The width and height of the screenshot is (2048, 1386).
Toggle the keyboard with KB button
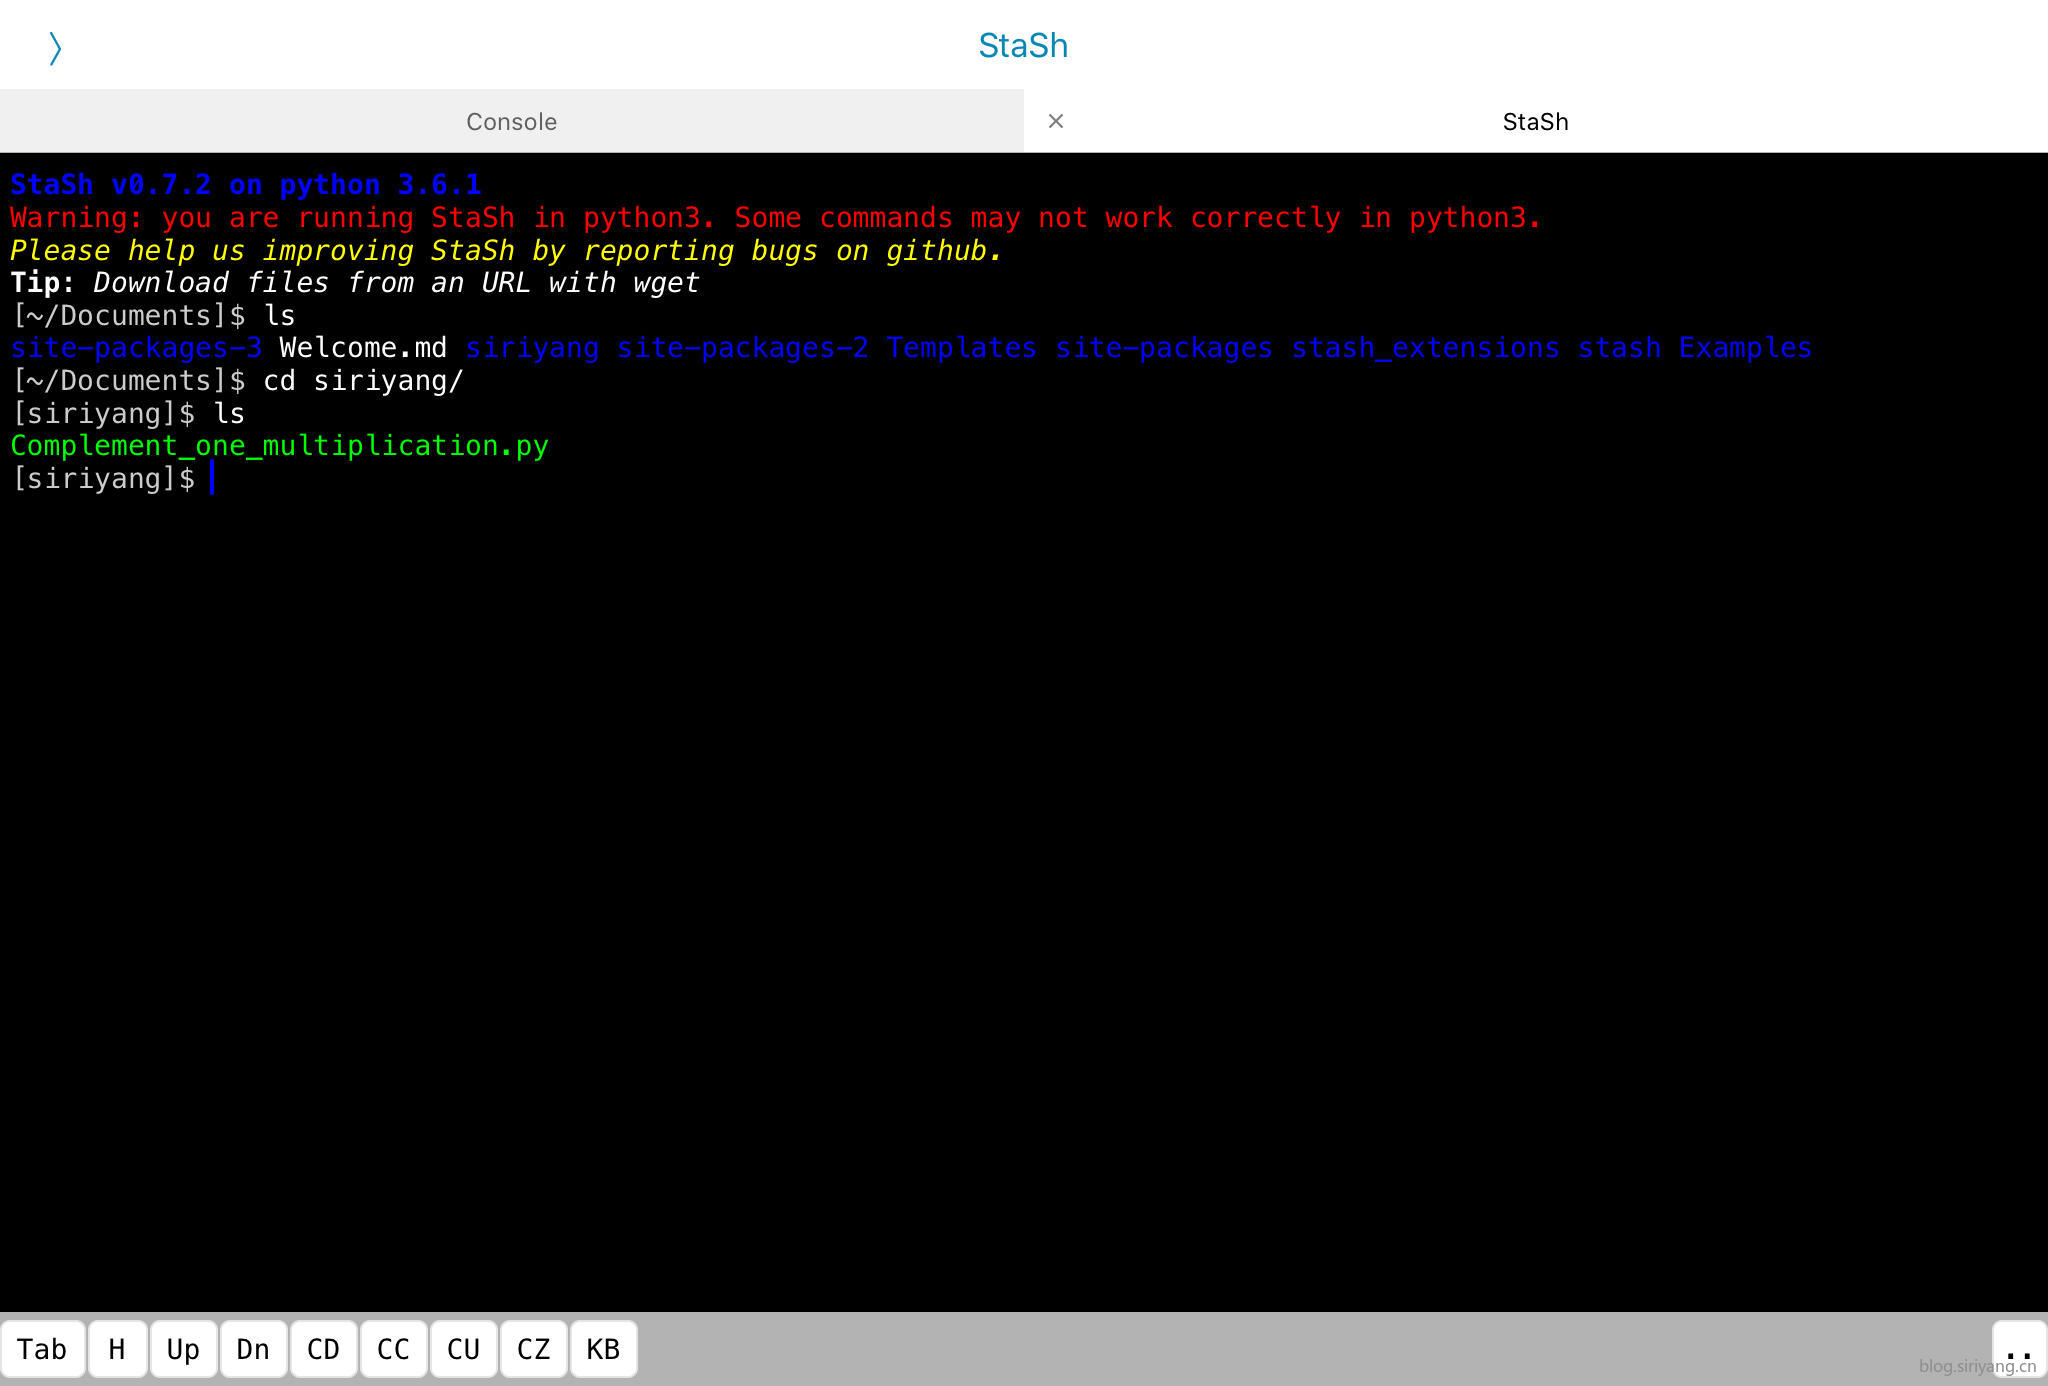click(602, 1349)
